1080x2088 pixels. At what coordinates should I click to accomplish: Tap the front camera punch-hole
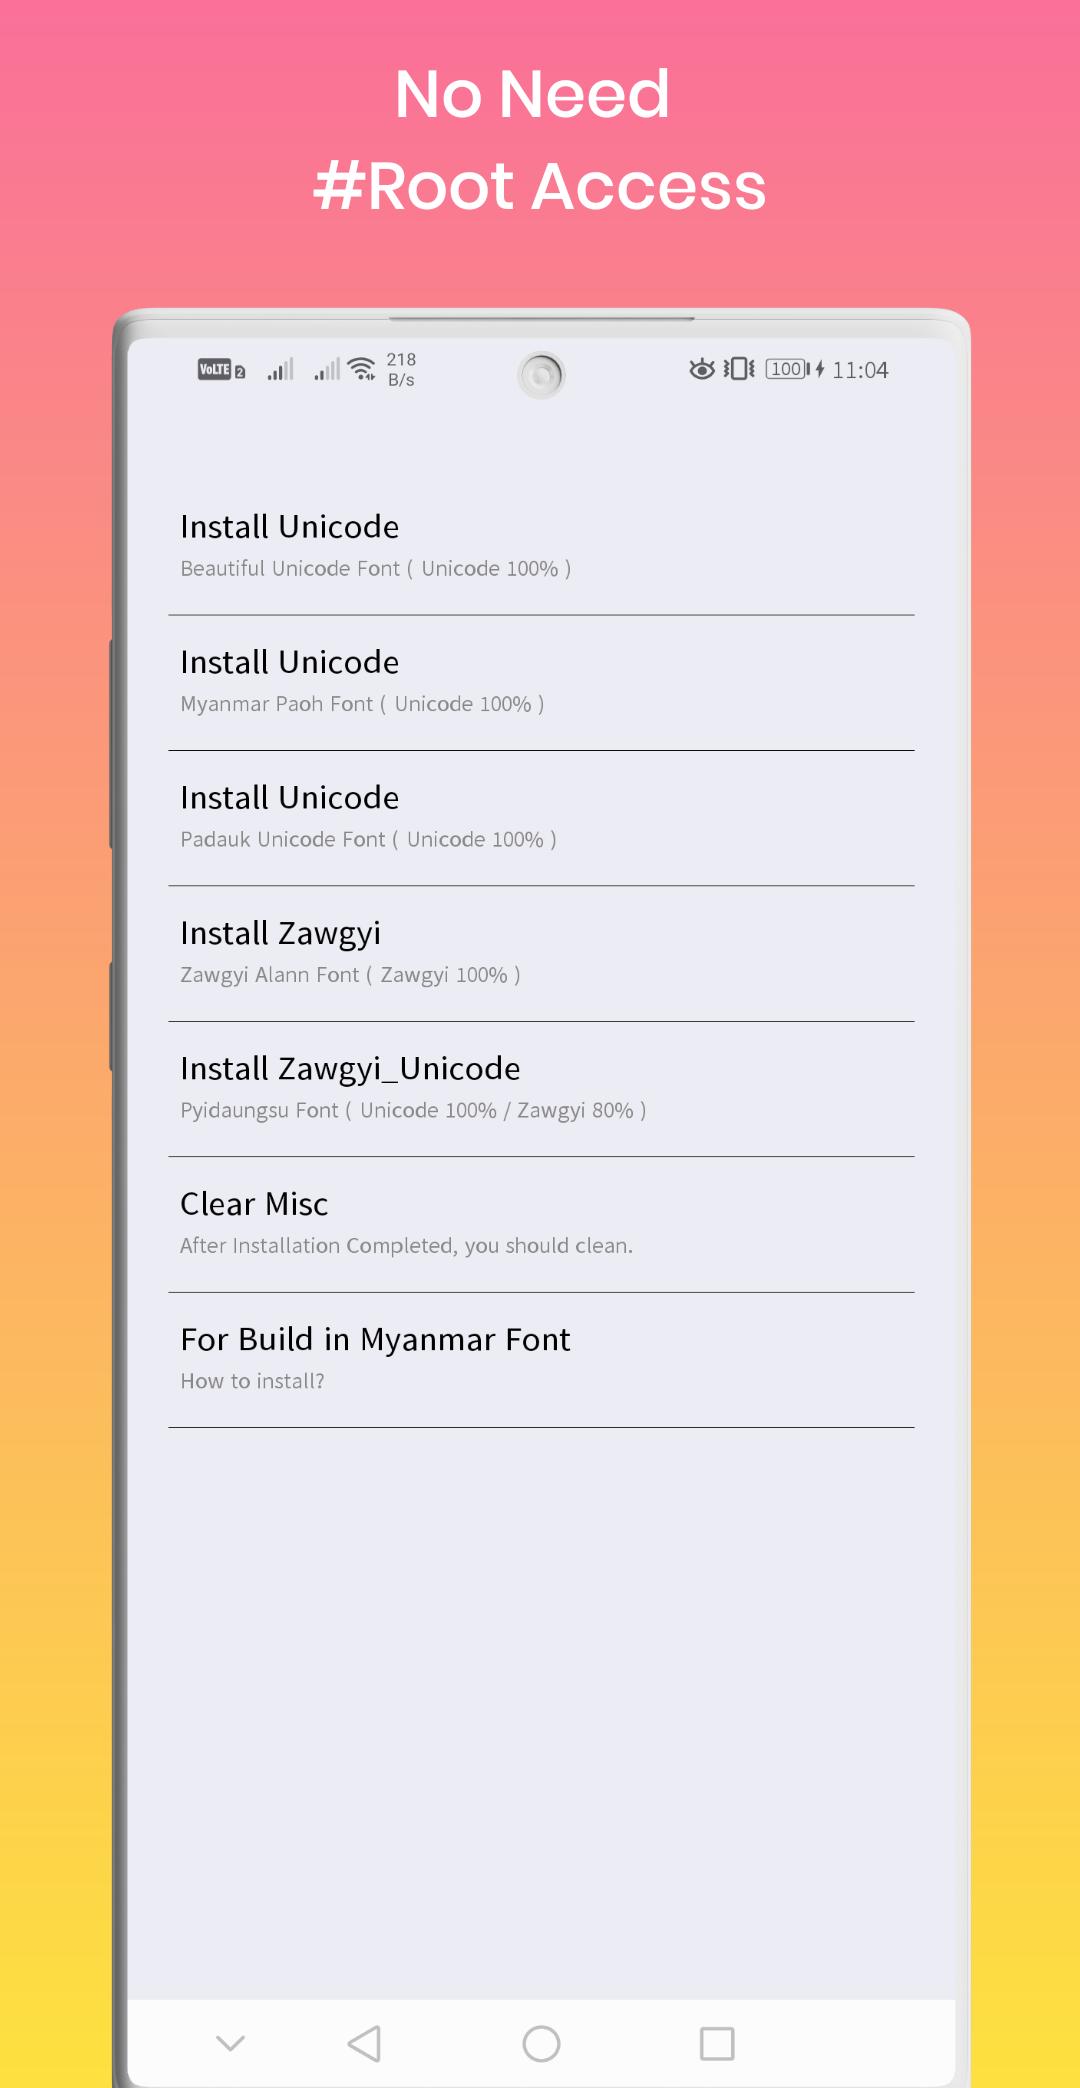click(541, 376)
